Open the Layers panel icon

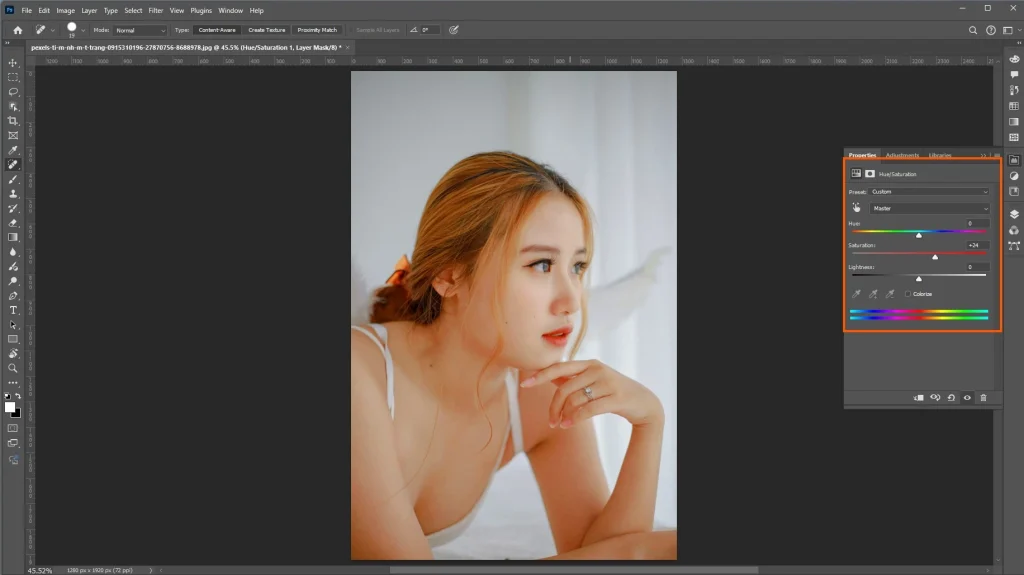tap(1014, 214)
